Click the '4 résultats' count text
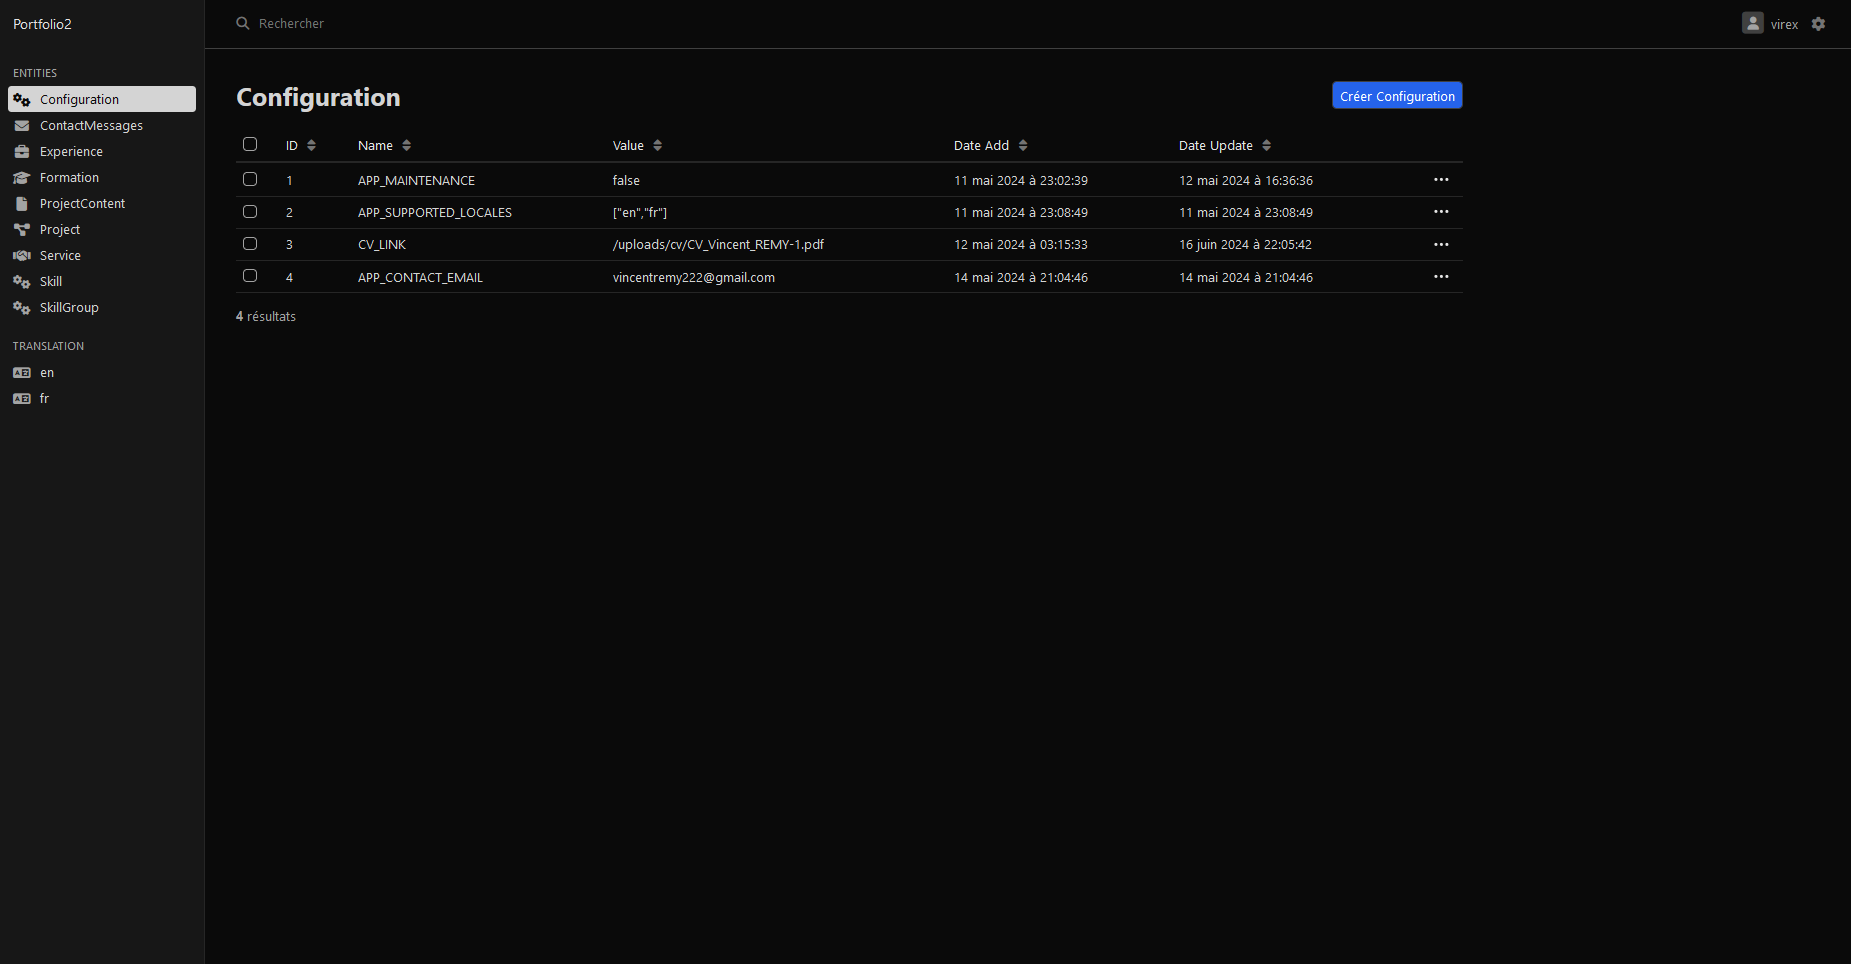The width and height of the screenshot is (1851, 964). (x=266, y=317)
